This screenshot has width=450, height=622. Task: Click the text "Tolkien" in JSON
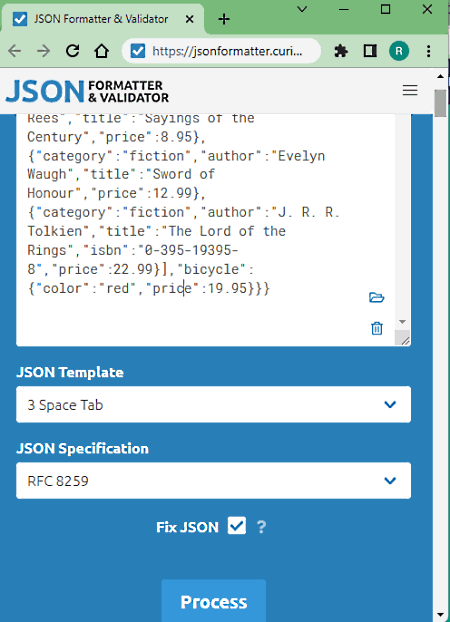[x=54, y=231]
